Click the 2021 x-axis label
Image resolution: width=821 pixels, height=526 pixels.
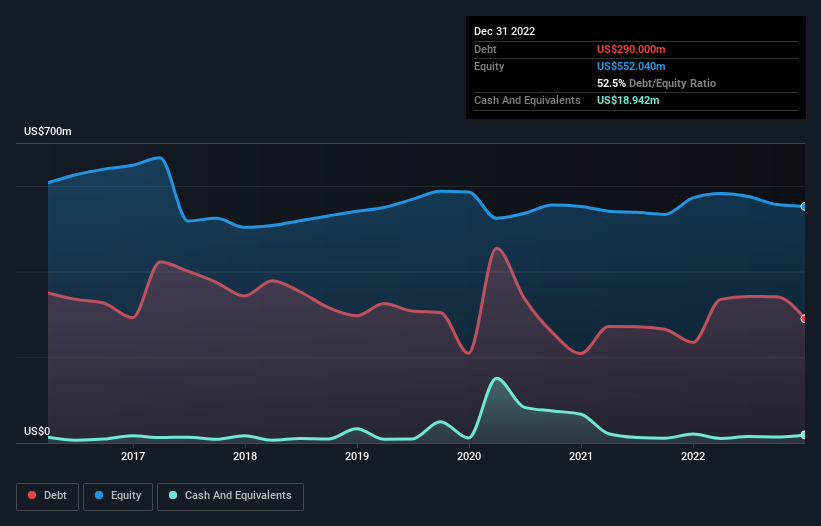581,456
